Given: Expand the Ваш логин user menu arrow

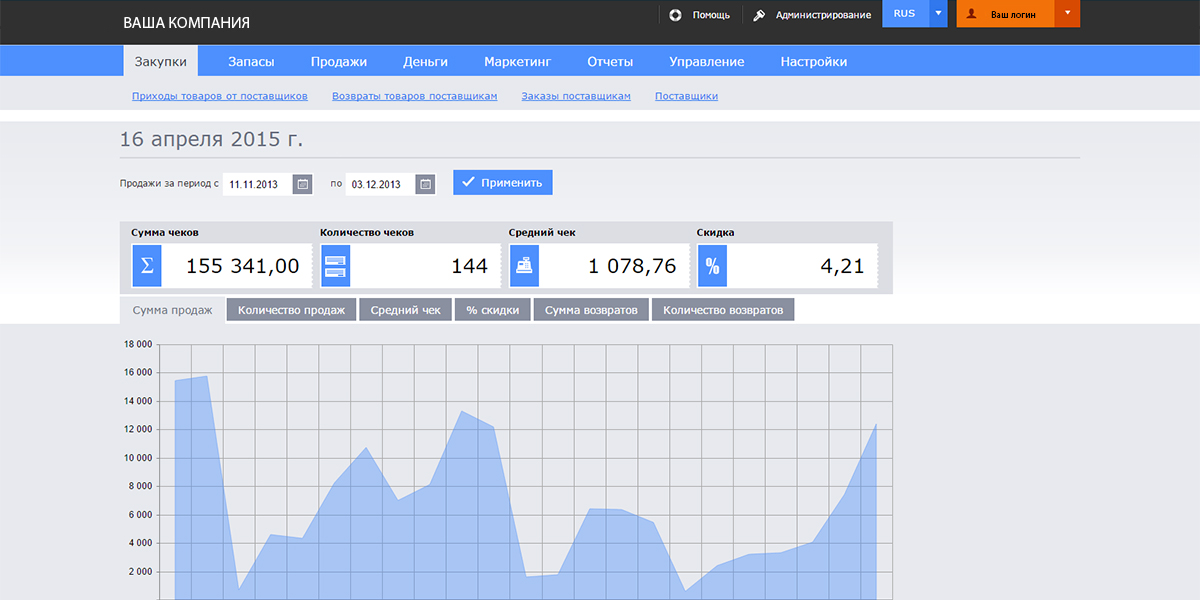Looking at the screenshot, I should [1067, 14].
